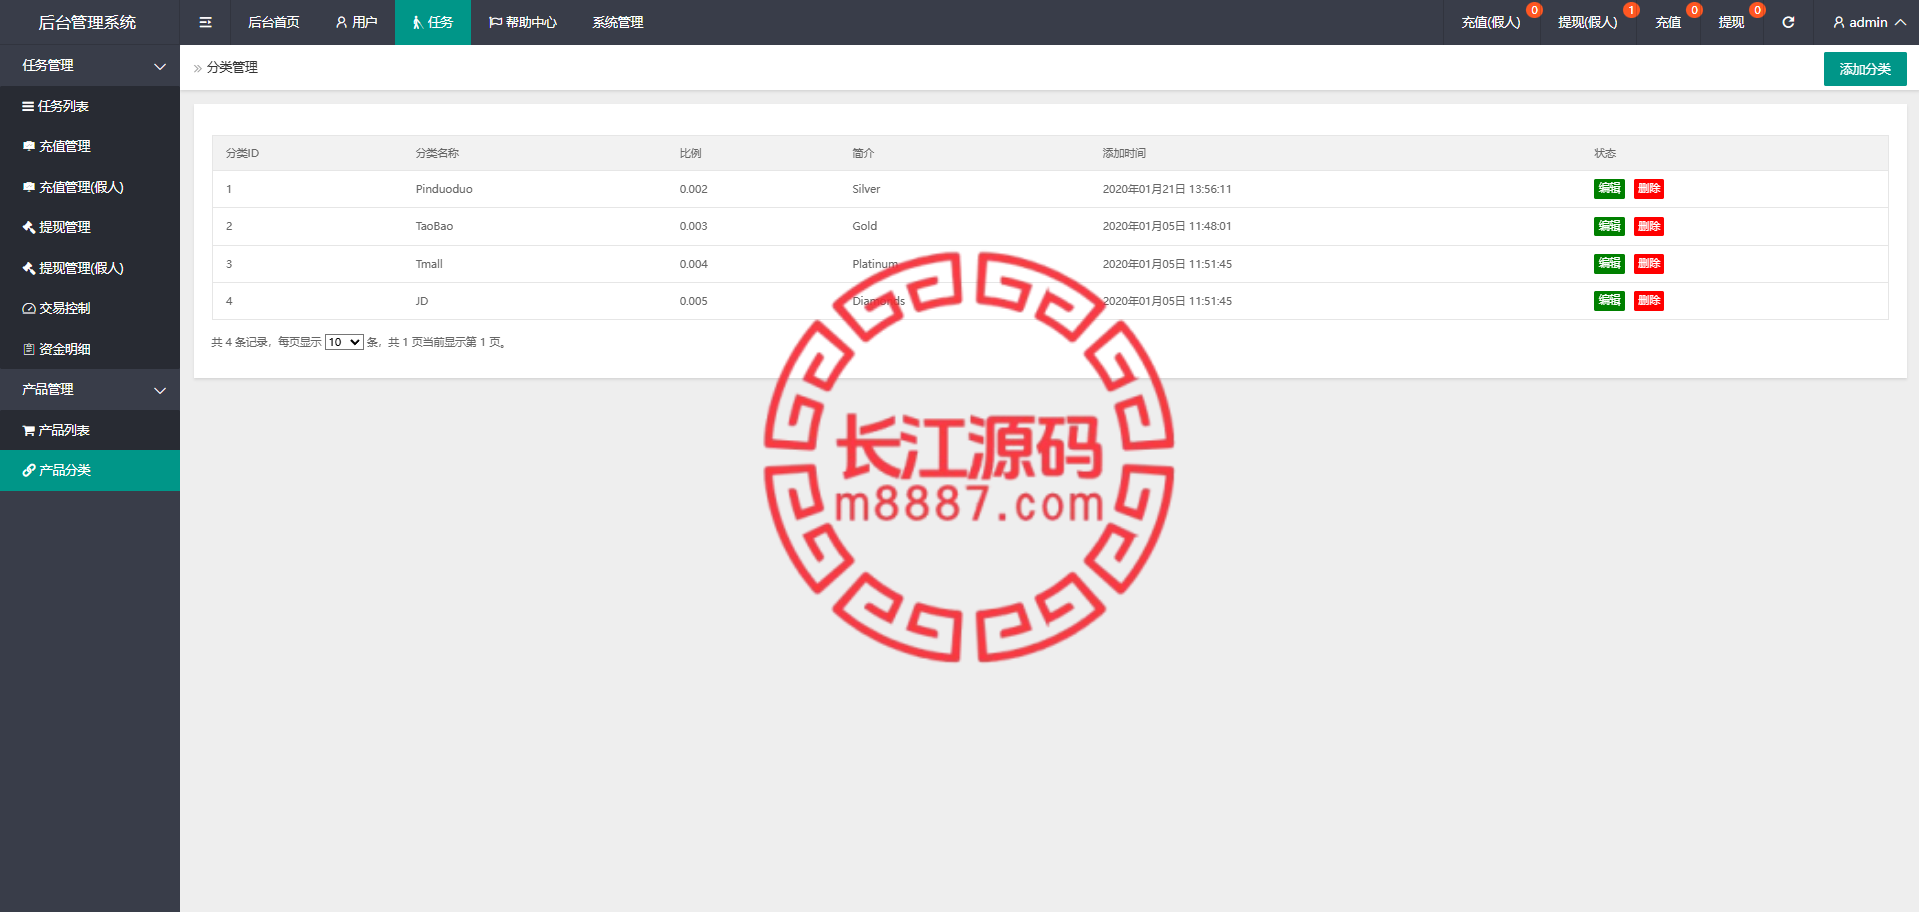Open 提现管理(假人) in sidebar
This screenshot has height=912, width=1919.
pos(90,268)
